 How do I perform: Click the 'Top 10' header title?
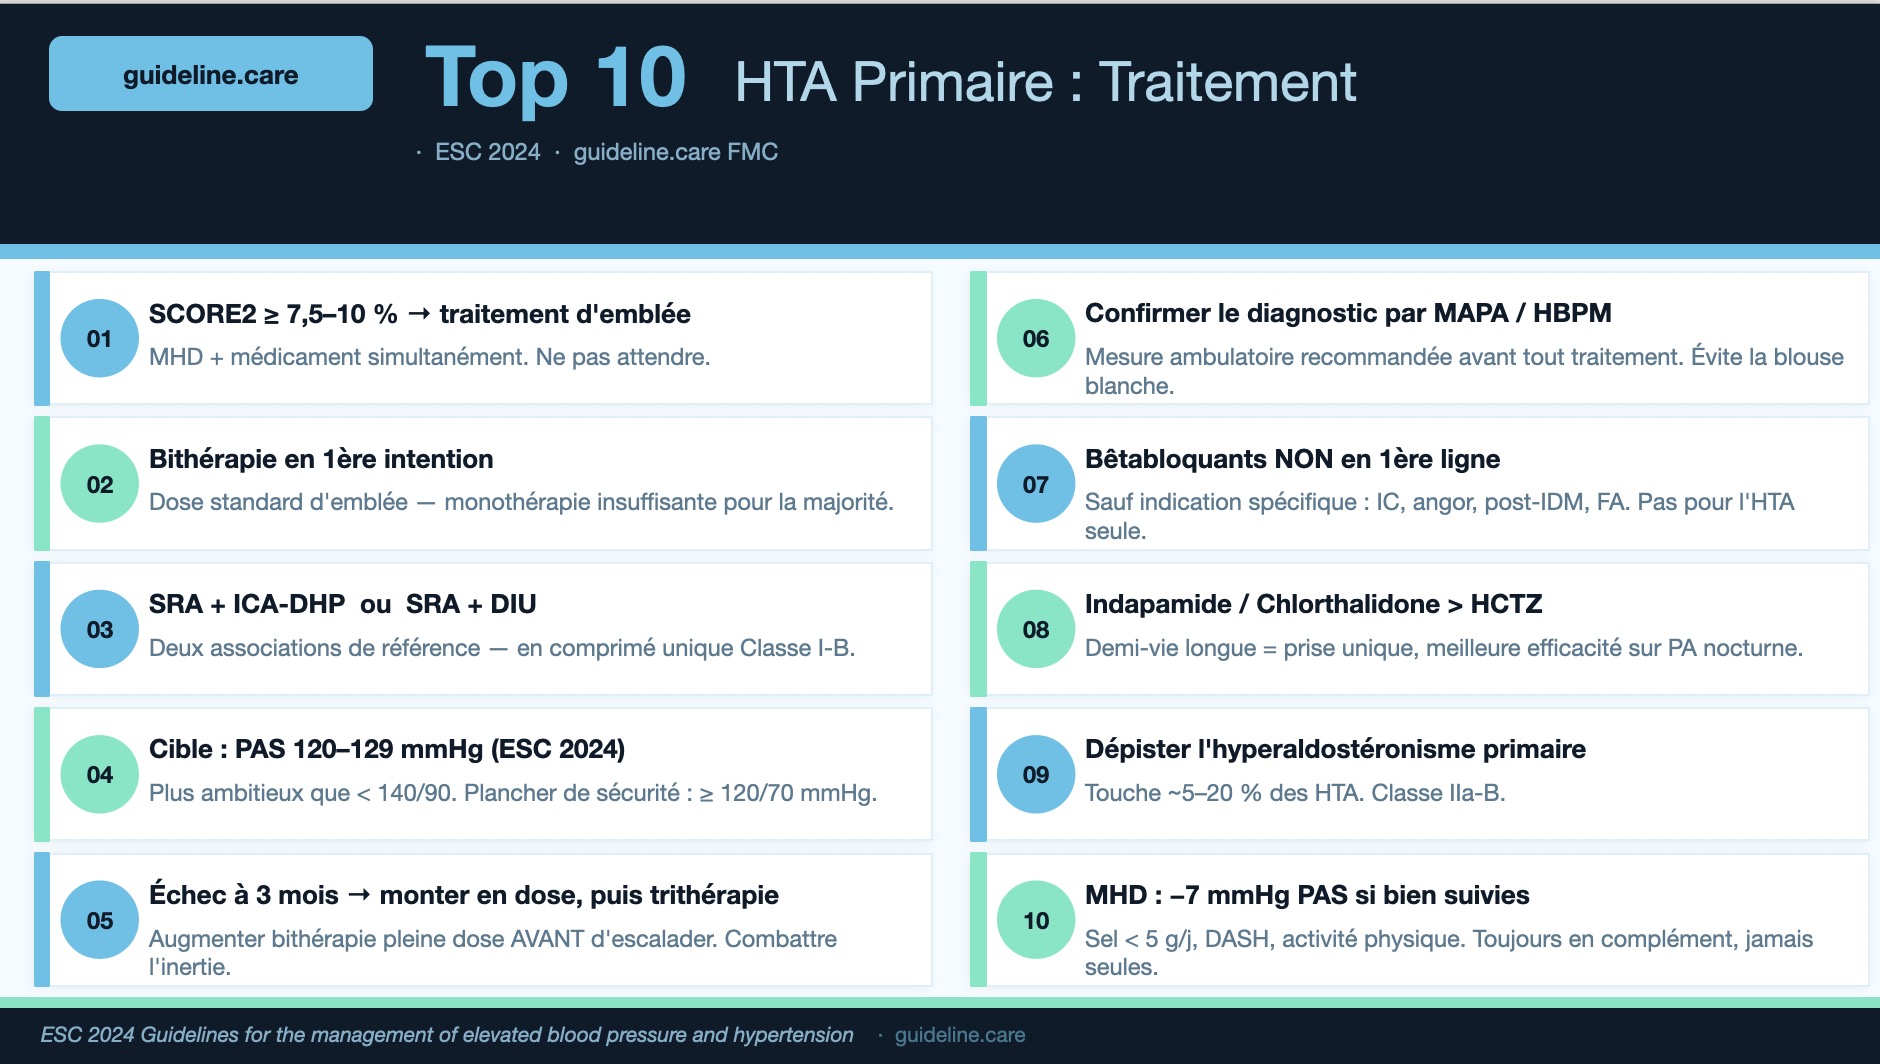tap(555, 78)
